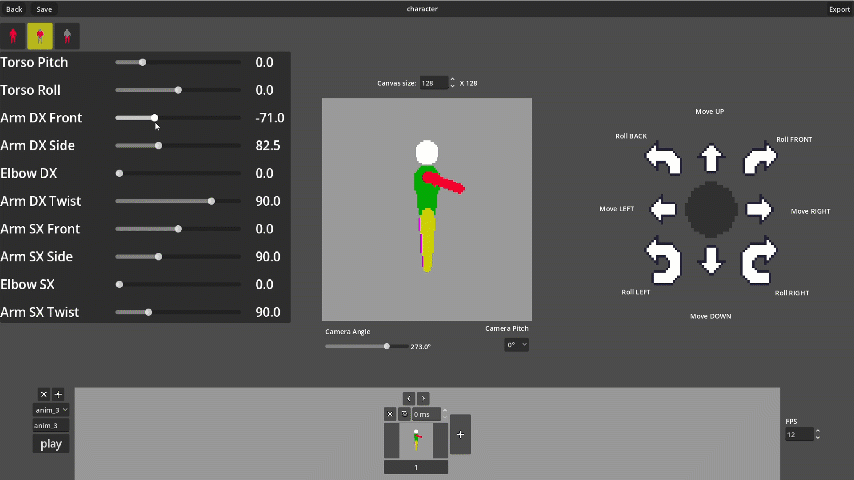Click the Move LEFT arrow icon
This screenshot has width=854, height=480.
664,209
